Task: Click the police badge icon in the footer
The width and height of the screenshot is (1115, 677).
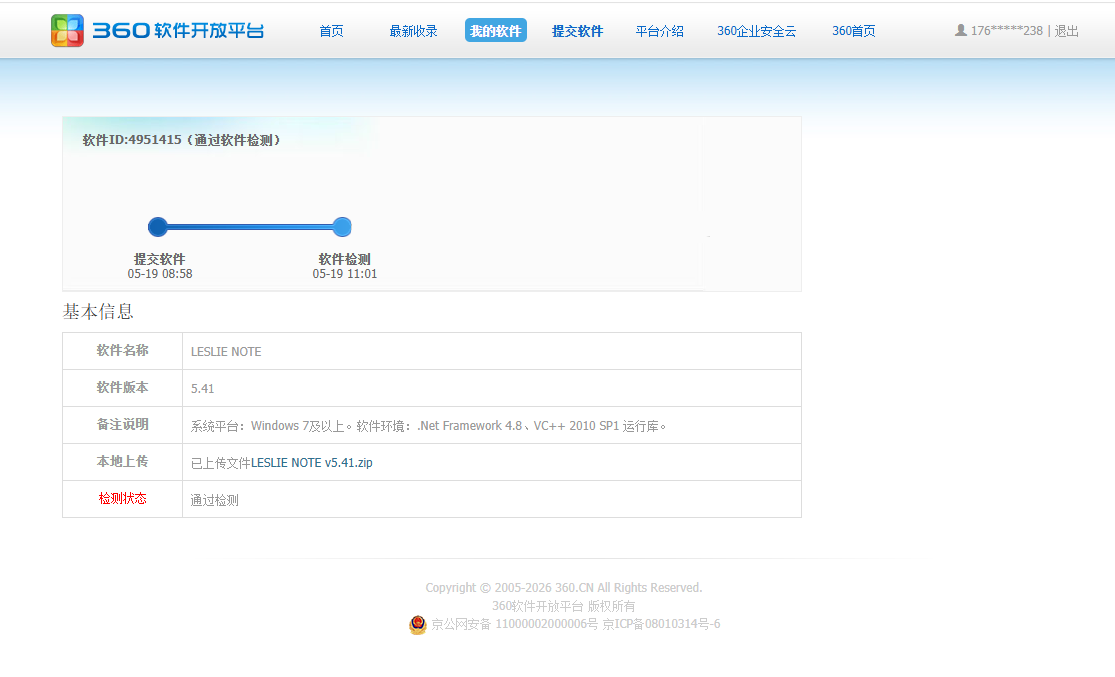Action: 418,624
